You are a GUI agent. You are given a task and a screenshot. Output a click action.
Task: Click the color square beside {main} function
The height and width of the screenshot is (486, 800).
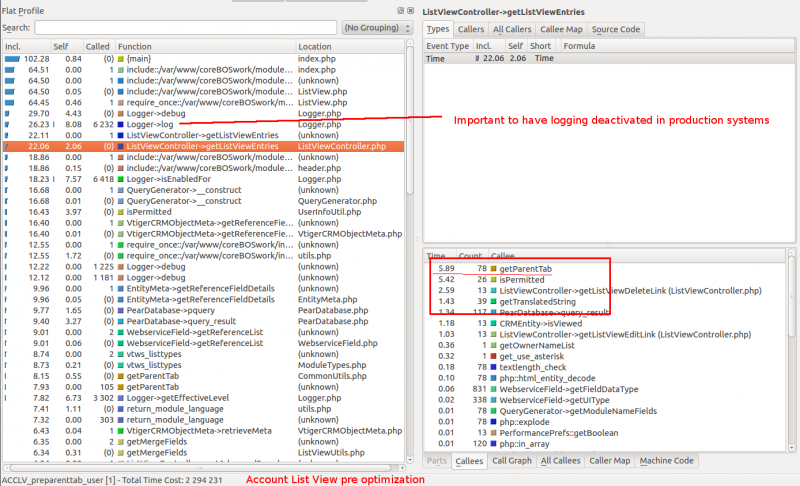[121, 59]
